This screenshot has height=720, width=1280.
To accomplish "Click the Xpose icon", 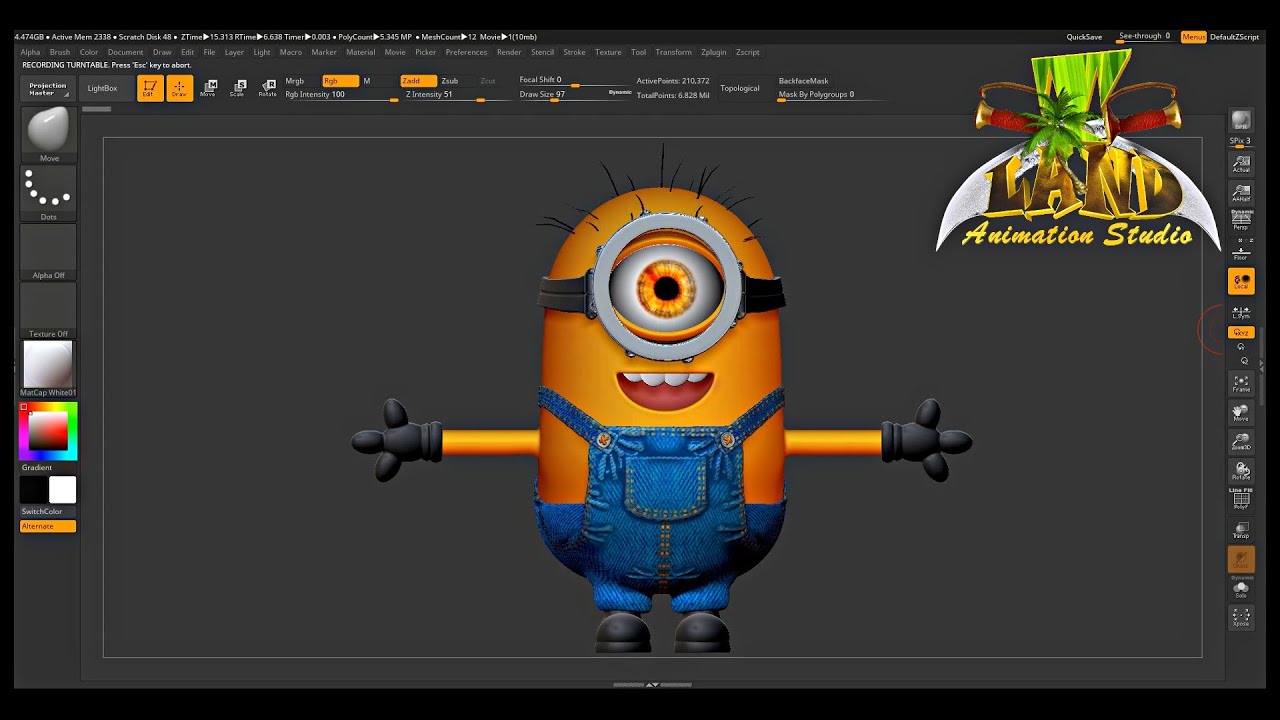I will [x=1241, y=618].
